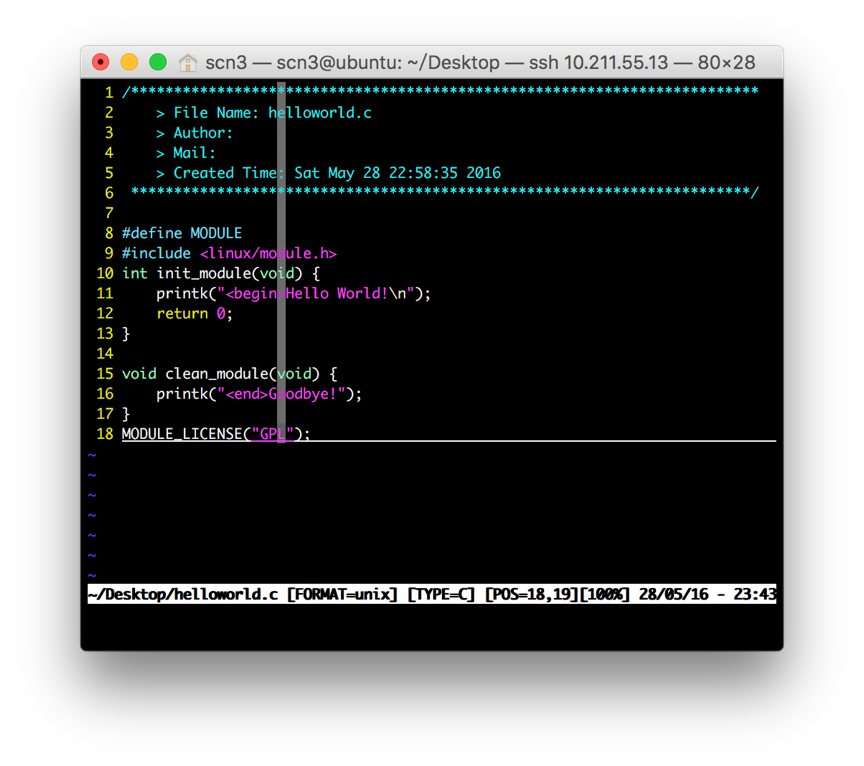The width and height of the screenshot is (864, 766).
Task: Minimize the terminal with yellow button
Action: tap(129, 62)
